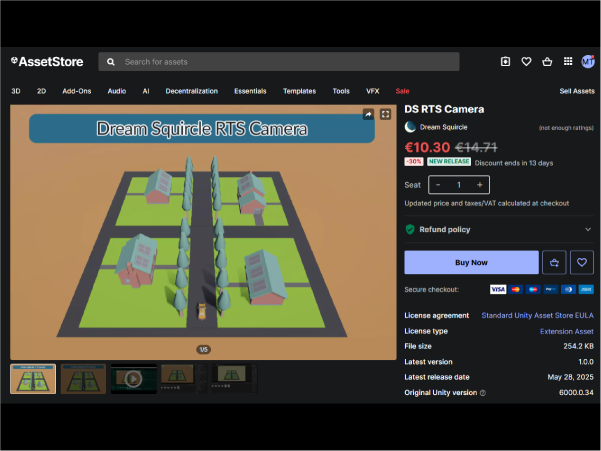Open the VFX category

[x=373, y=91]
